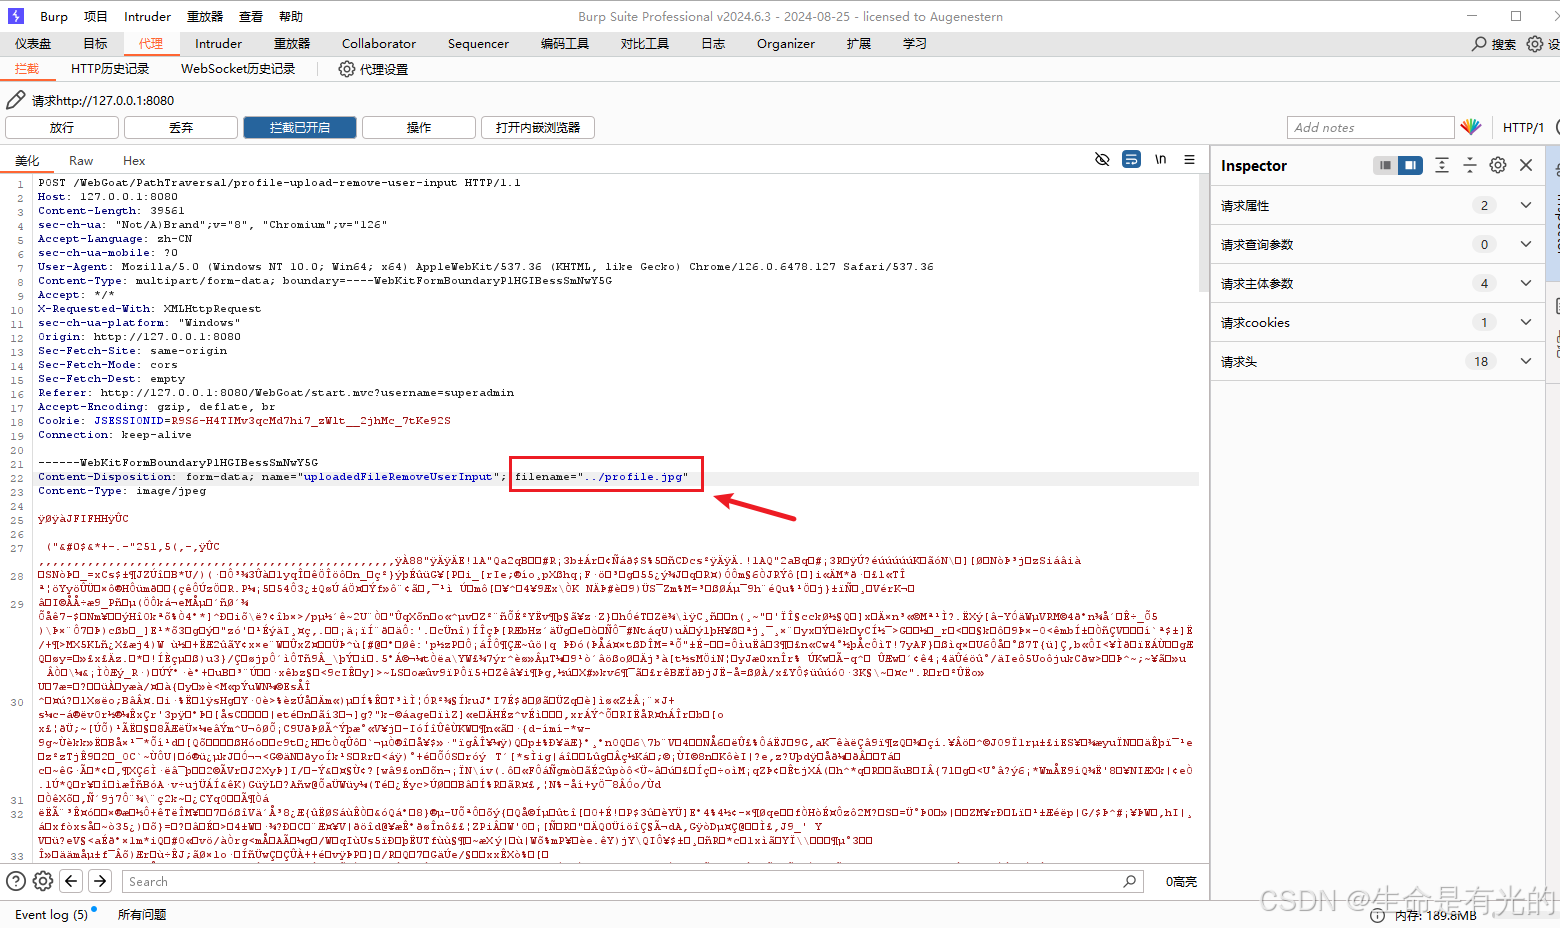Switch to the Raw view tab

click(81, 161)
